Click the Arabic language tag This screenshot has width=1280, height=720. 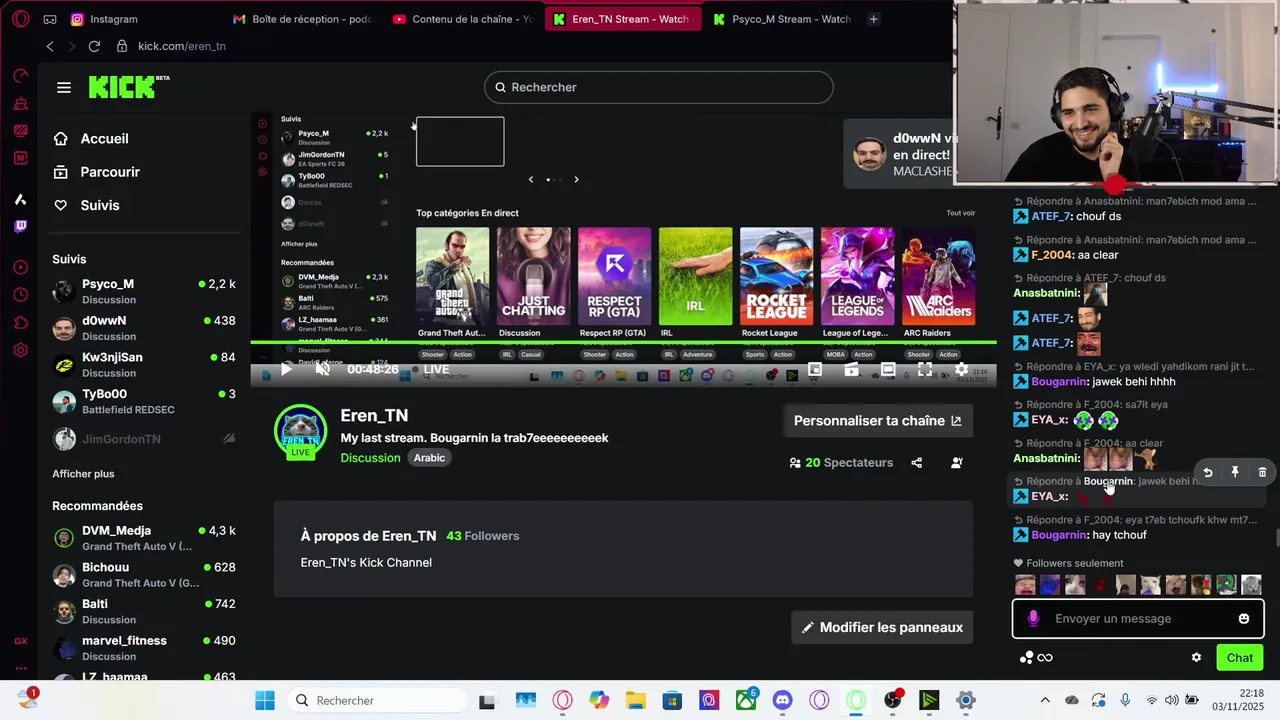point(429,458)
